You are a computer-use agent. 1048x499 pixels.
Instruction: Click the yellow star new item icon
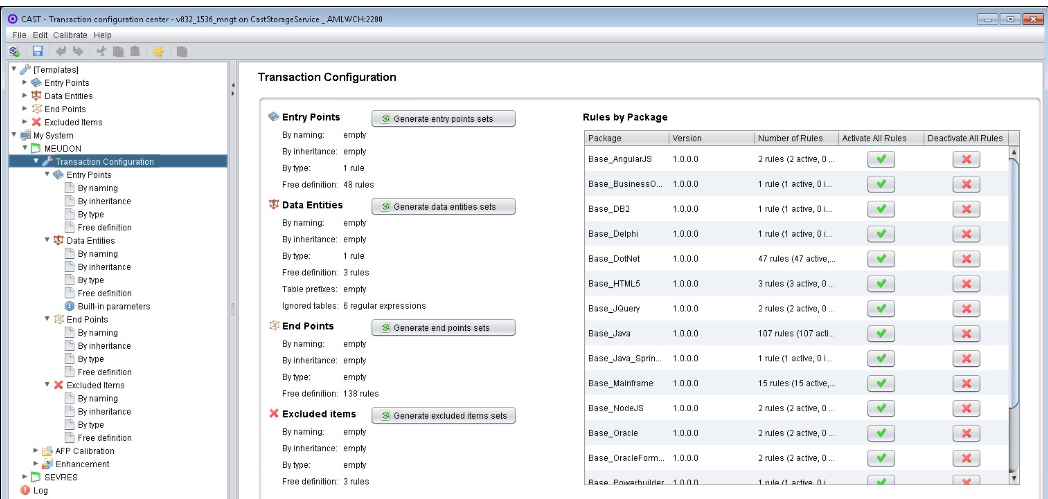pos(158,51)
